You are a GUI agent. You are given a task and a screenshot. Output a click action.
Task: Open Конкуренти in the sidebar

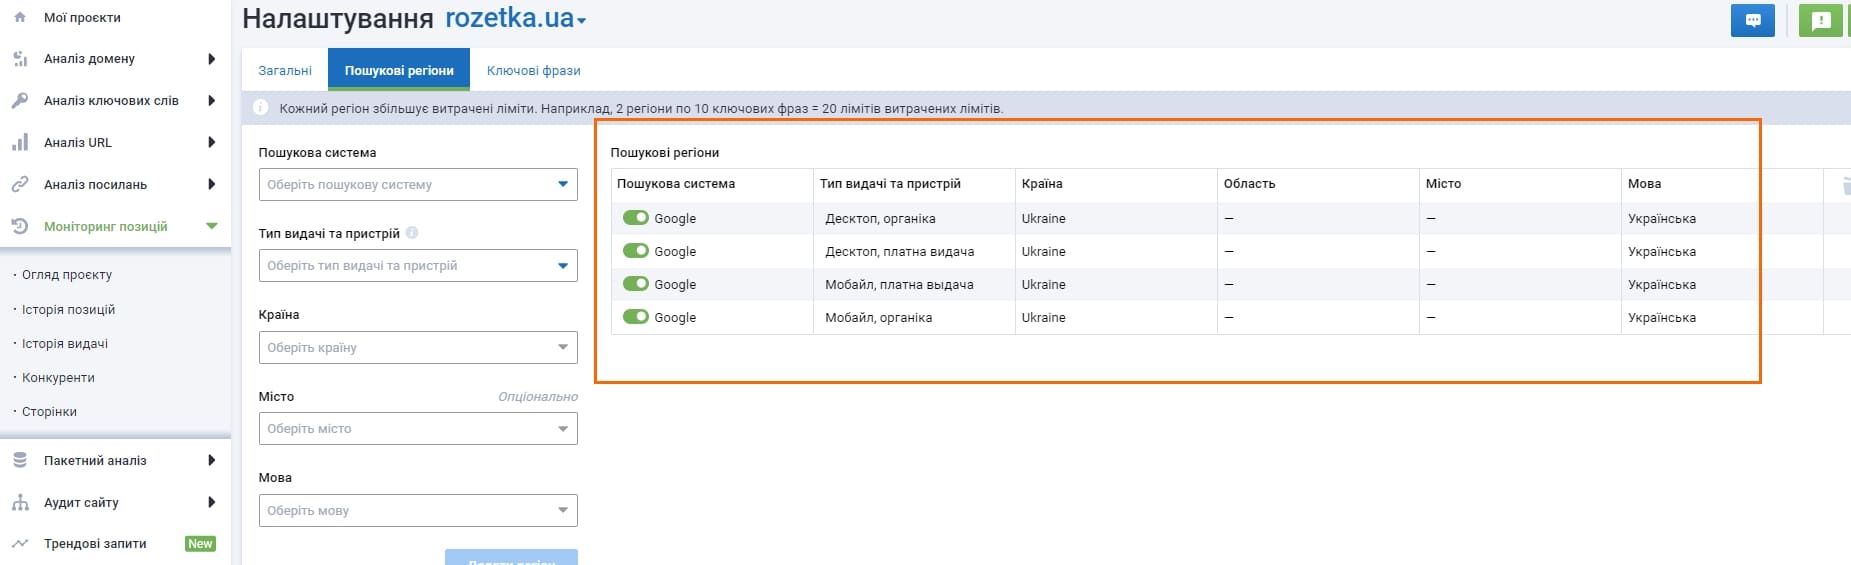tap(58, 378)
